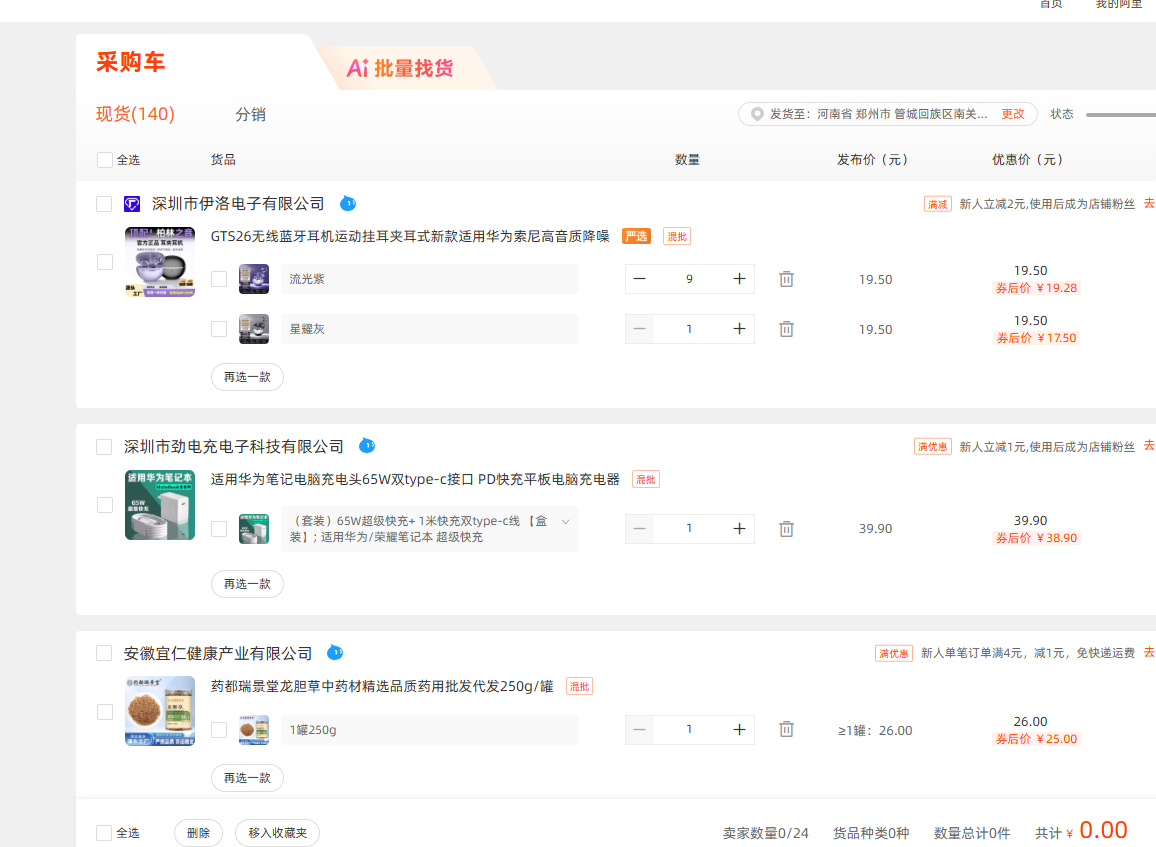Viewport: 1156px width, 847px height.
Task: Check the bottom 全选 checkbox
Action: (x=104, y=833)
